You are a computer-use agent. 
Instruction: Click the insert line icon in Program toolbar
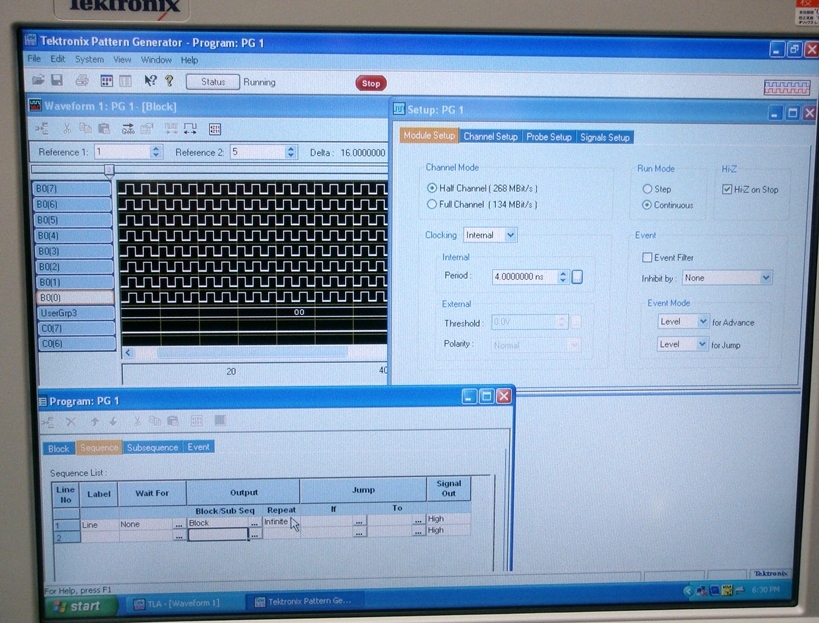[48, 421]
